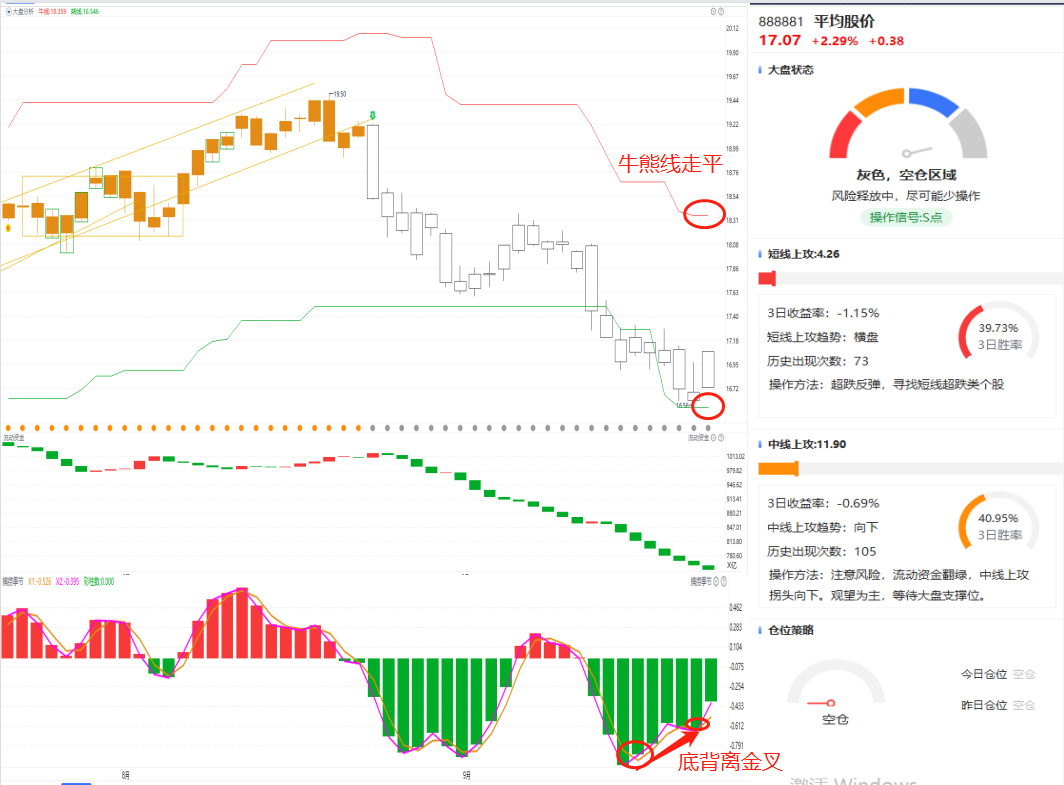The width and height of the screenshot is (1064, 785).
Task: Click the X2:-0.395 indicator value
Action: tap(67, 581)
